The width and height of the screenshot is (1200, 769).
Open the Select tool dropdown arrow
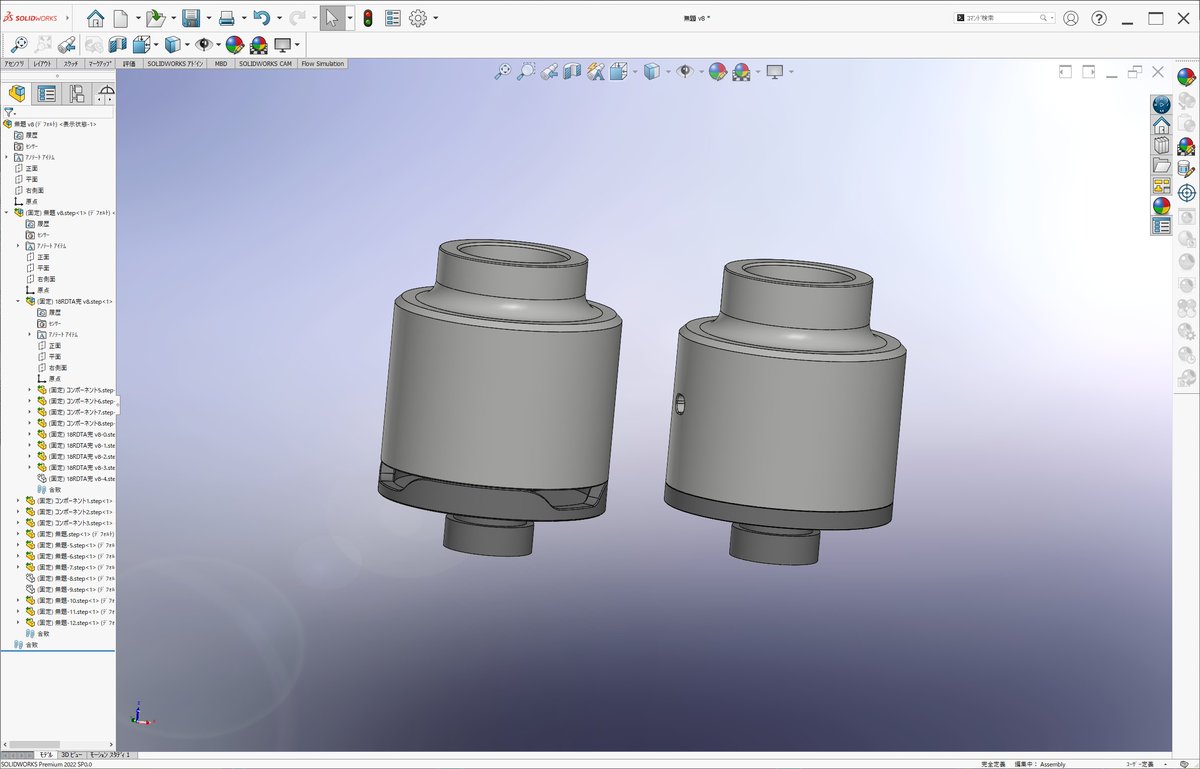click(351, 18)
